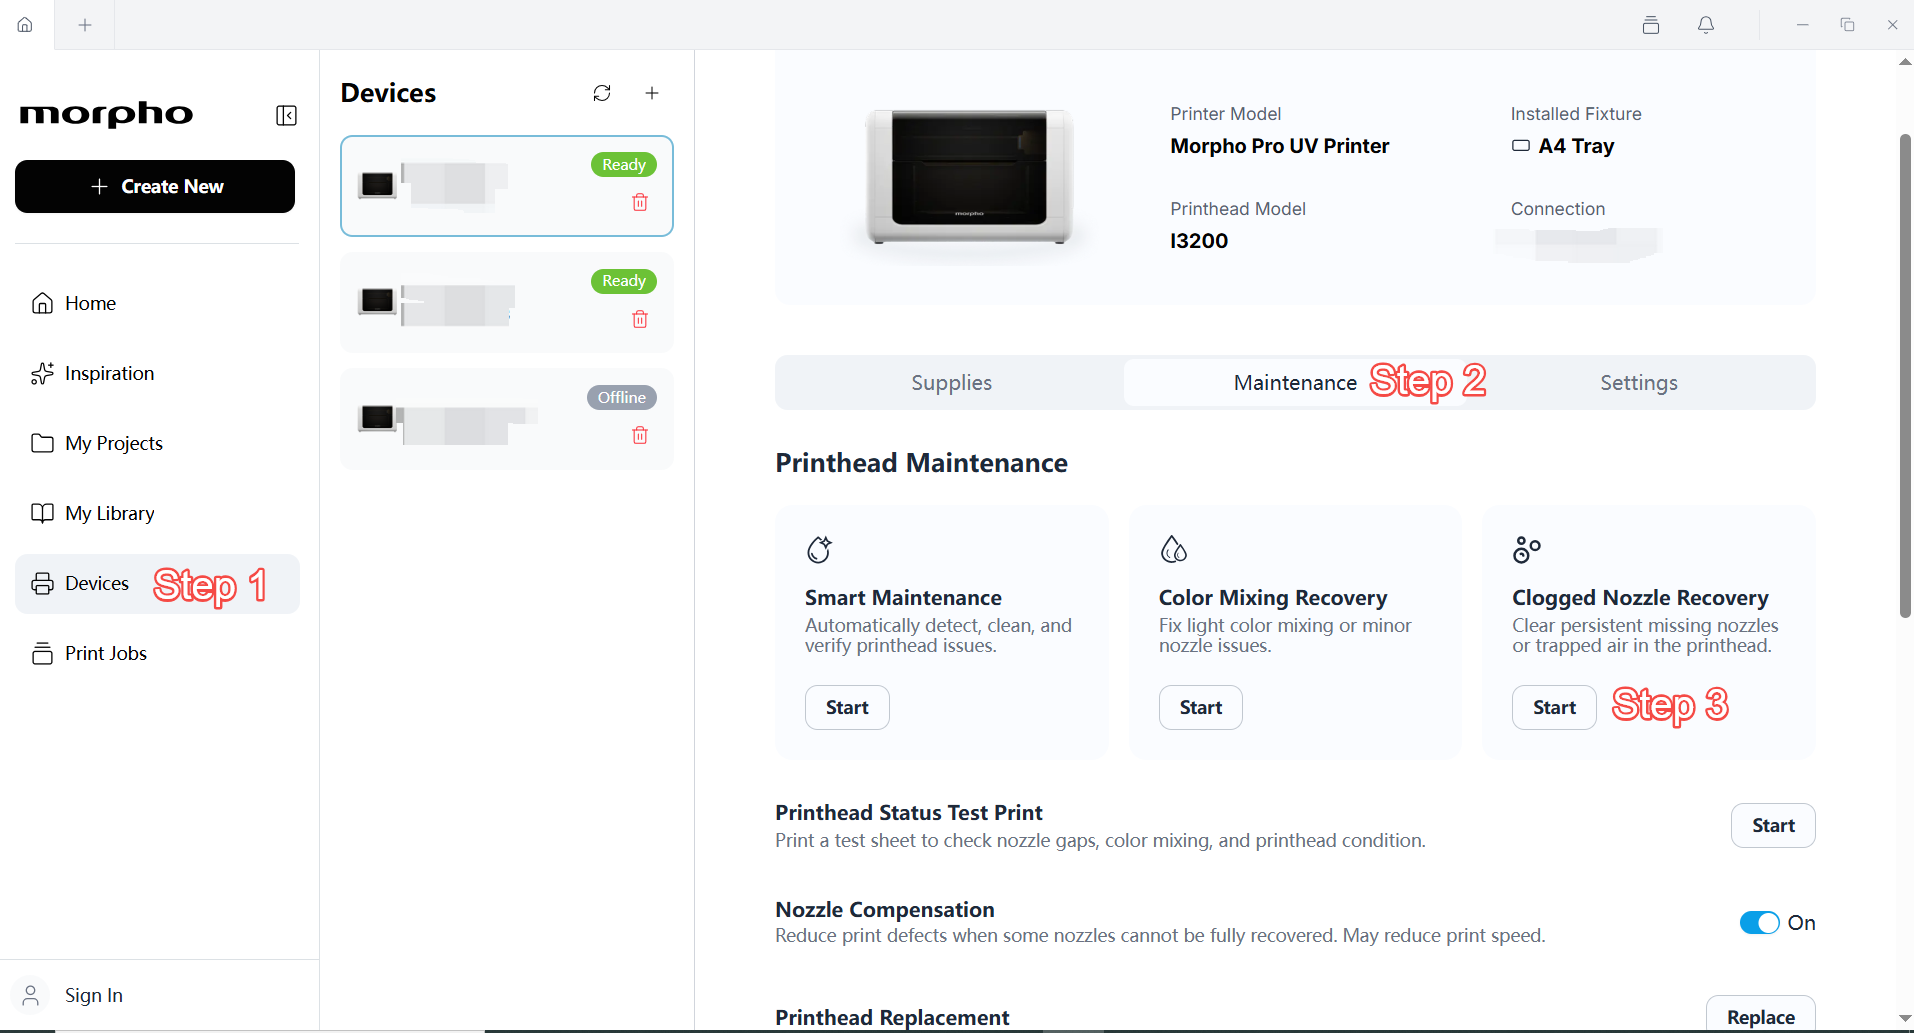Add a new device with plus icon
The width and height of the screenshot is (1914, 1033).
click(x=652, y=93)
